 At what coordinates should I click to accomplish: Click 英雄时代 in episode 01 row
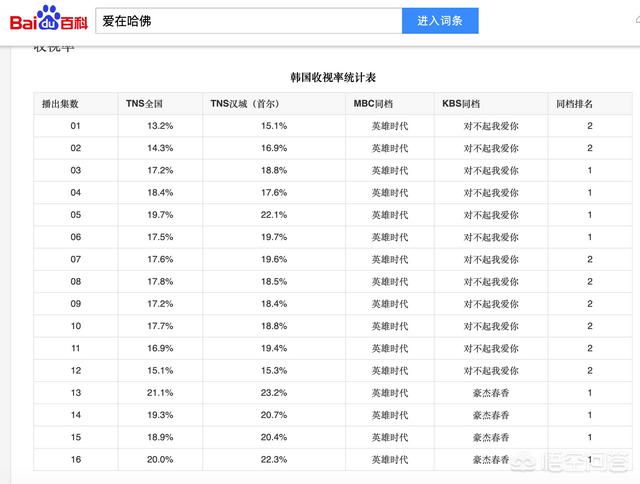tap(390, 126)
